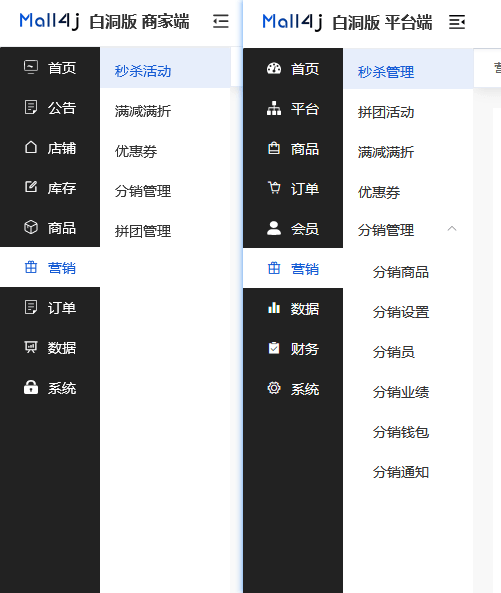Click the 首页 monitor icon in the merchant sidebar

(x=31, y=67)
